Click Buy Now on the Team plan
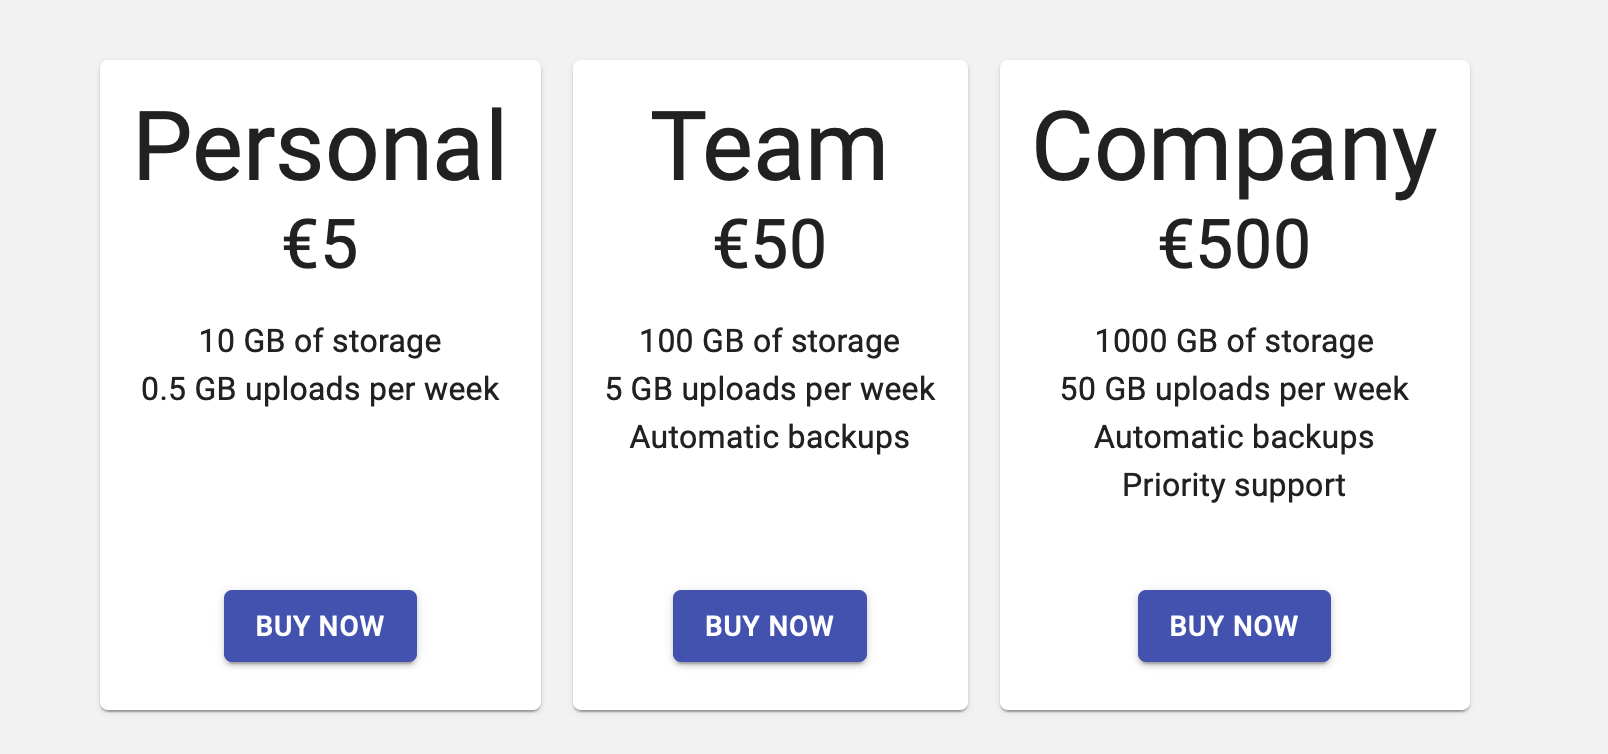Viewport: 1608px width, 754px height. coord(770,626)
